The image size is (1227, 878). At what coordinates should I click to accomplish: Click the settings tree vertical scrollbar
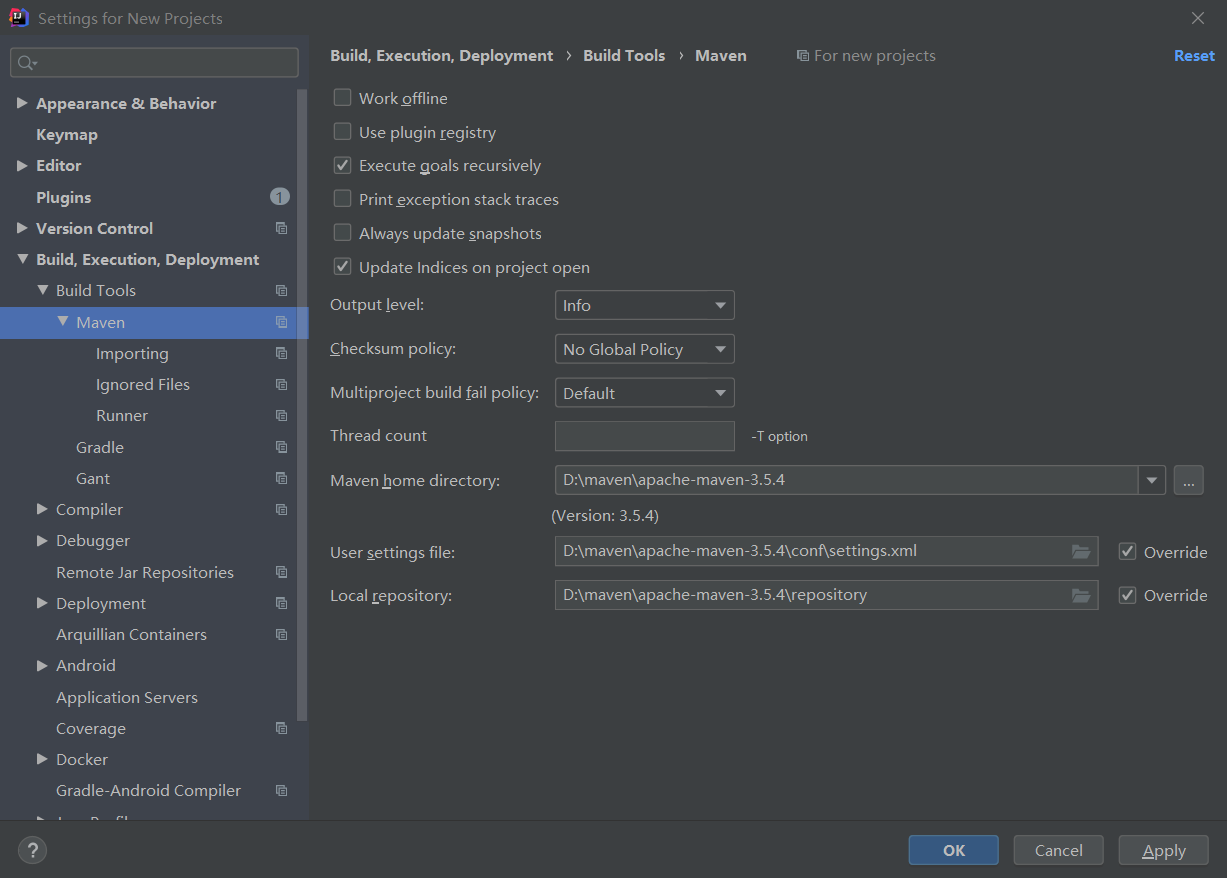303,405
